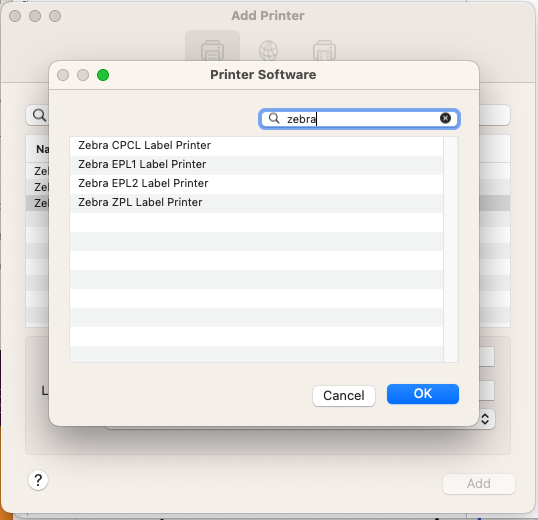The height and width of the screenshot is (520, 538).
Task: Click the magnifier icon in Printer Software search
Action: pyautogui.click(x=274, y=119)
